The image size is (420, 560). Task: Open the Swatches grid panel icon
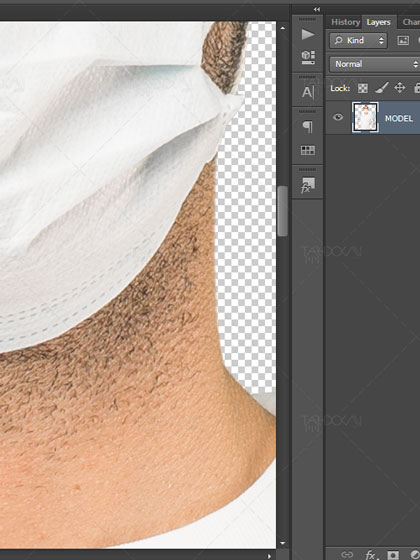click(x=308, y=150)
